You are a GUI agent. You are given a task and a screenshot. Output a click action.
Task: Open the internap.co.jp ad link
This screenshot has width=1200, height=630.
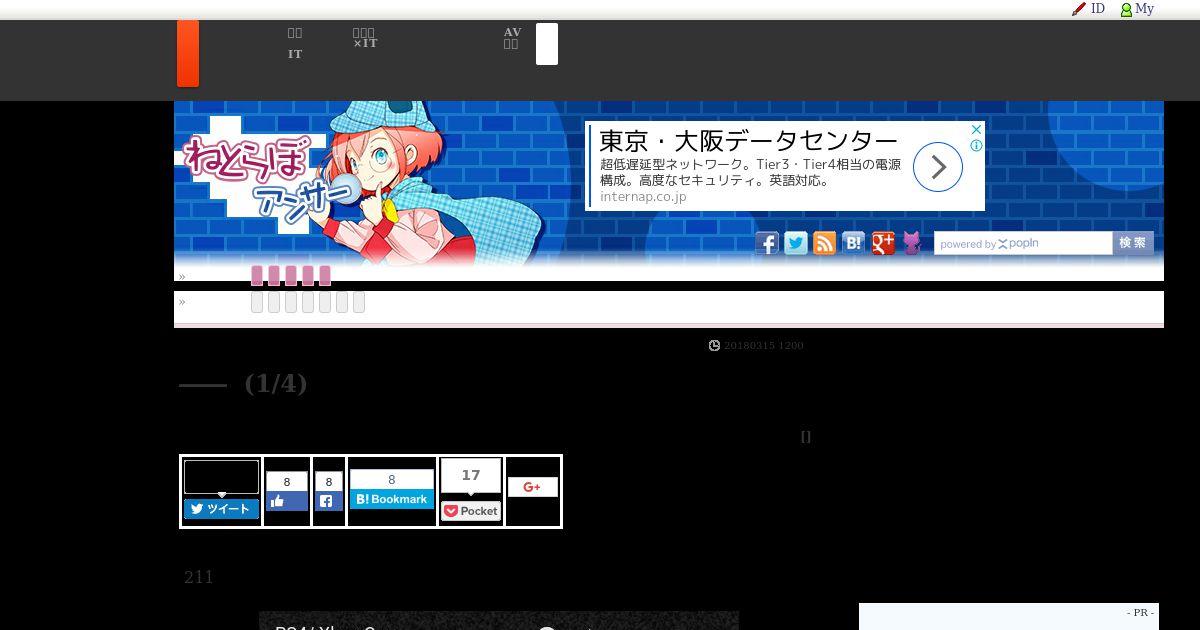pos(643,197)
